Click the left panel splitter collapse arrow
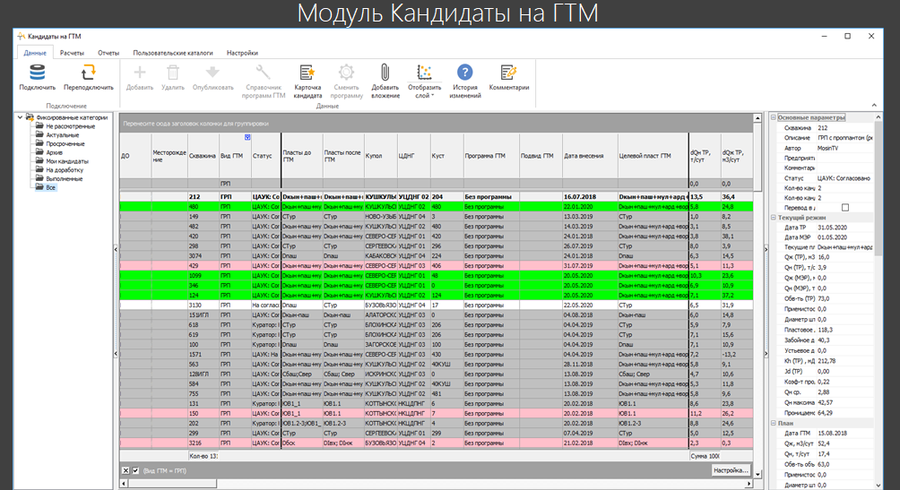 tap(116, 249)
